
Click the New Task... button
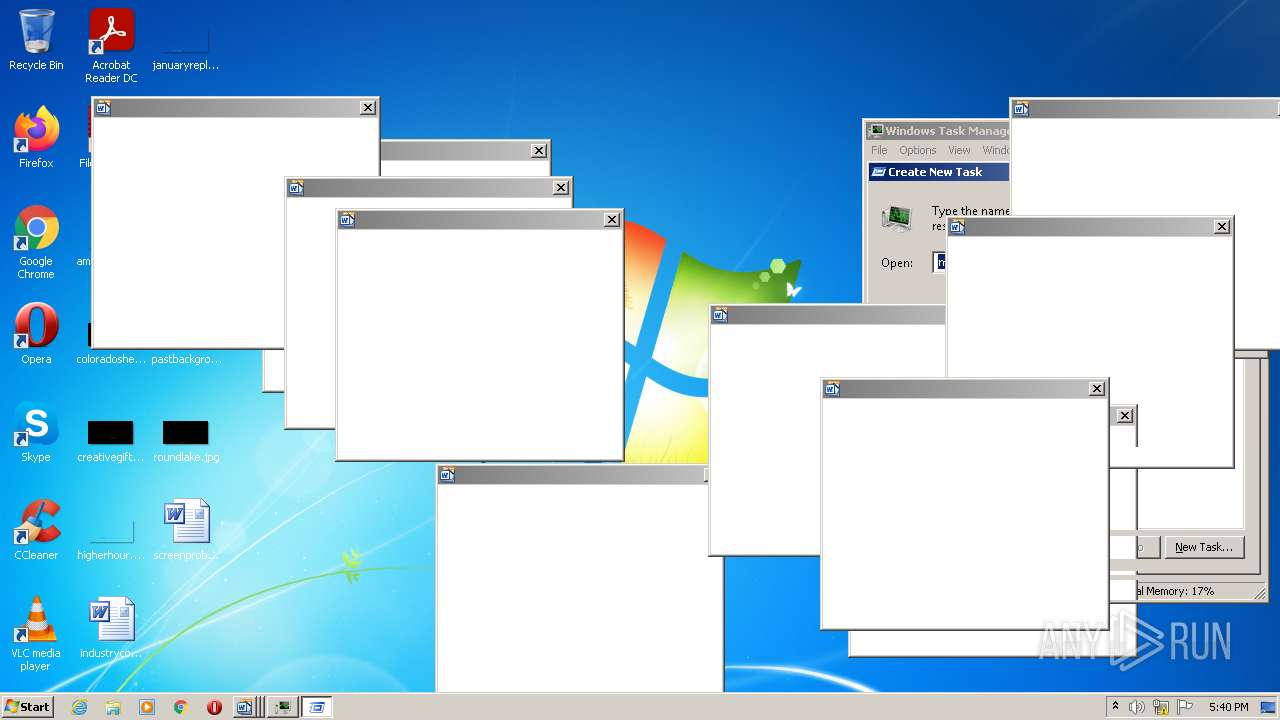(1204, 547)
